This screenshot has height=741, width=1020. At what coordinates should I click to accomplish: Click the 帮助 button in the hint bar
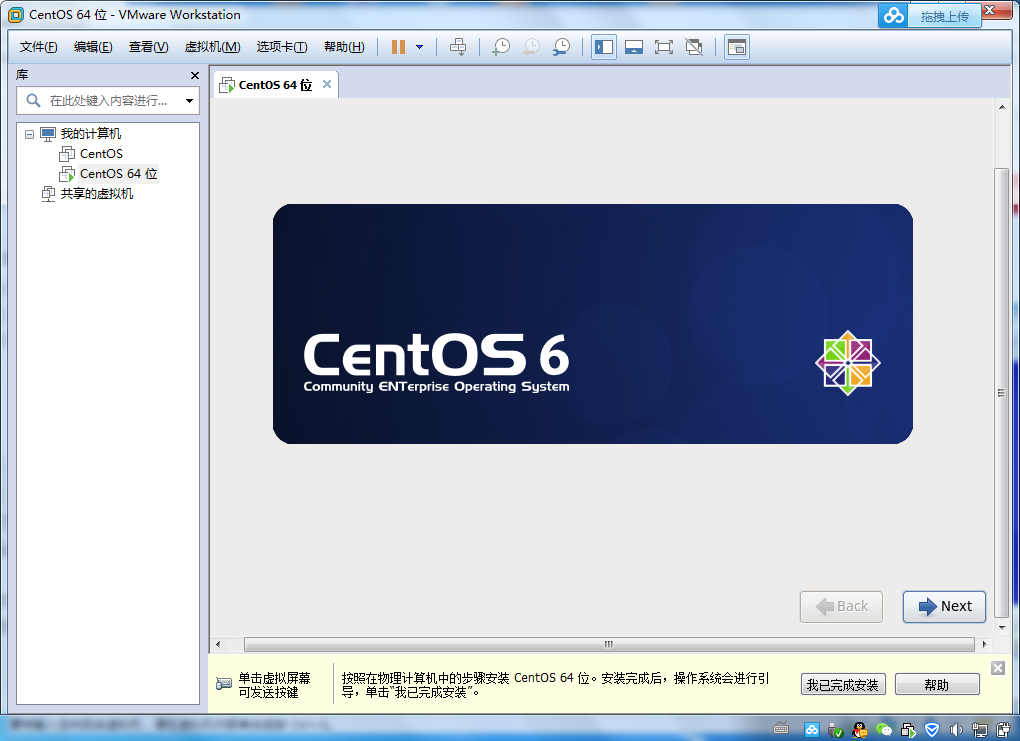pos(937,684)
